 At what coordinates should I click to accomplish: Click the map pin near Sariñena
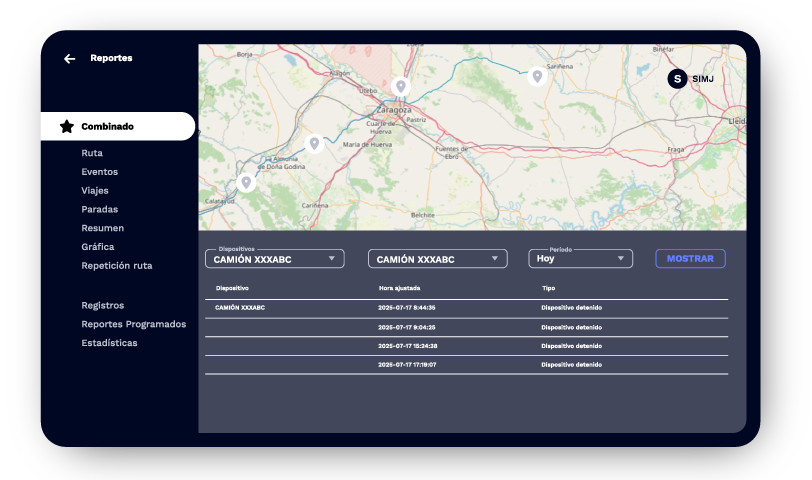click(537, 76)
